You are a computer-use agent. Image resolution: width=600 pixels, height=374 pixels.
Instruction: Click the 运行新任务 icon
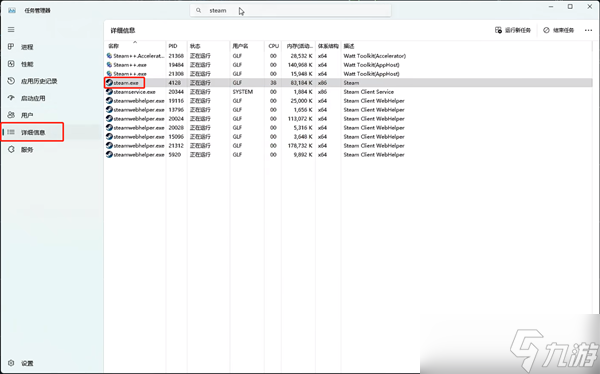498,30
